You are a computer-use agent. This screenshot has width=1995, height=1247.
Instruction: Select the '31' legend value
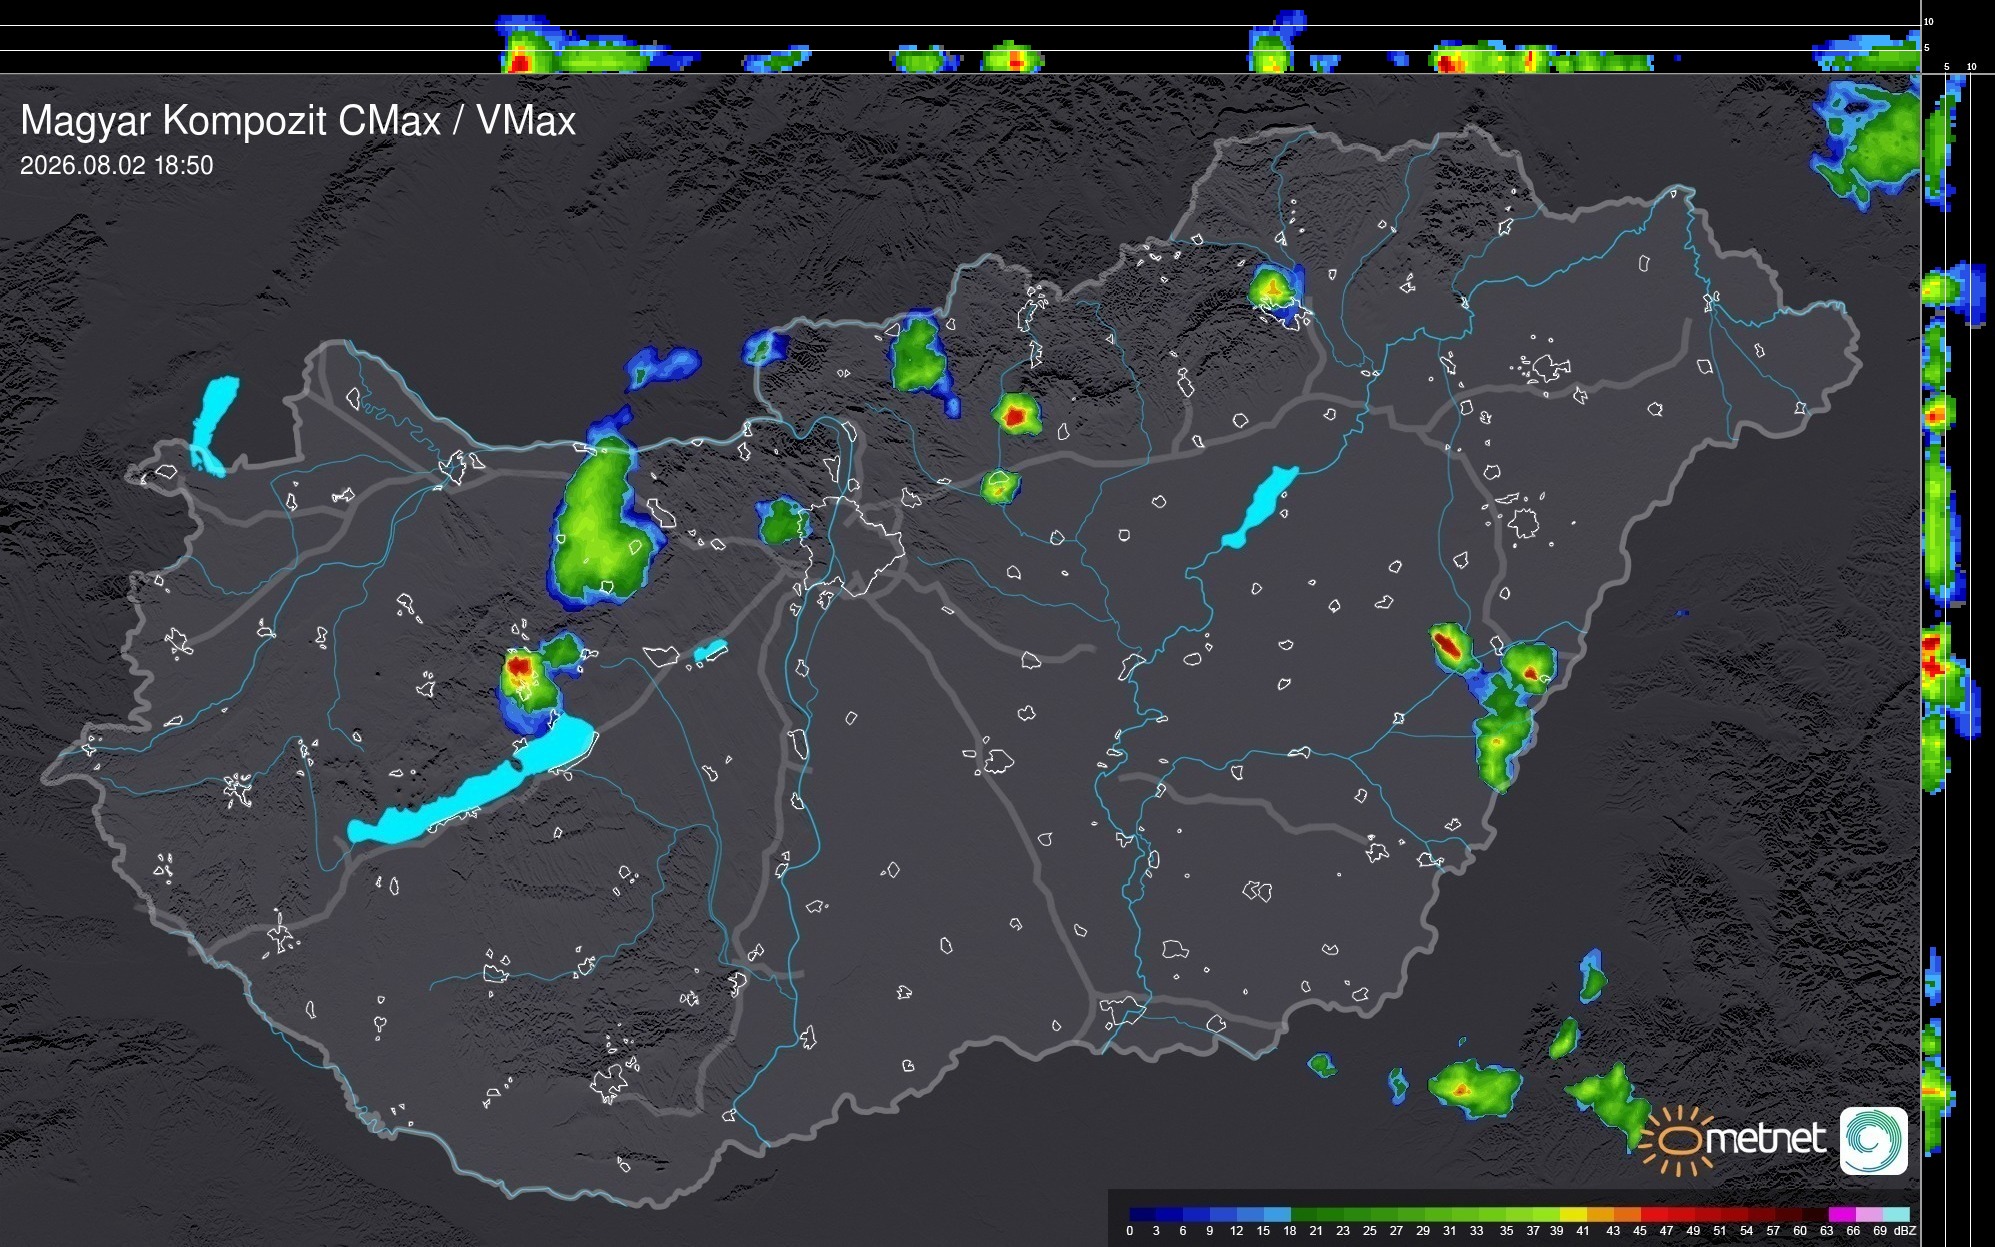click(x=1450, y=1231)
